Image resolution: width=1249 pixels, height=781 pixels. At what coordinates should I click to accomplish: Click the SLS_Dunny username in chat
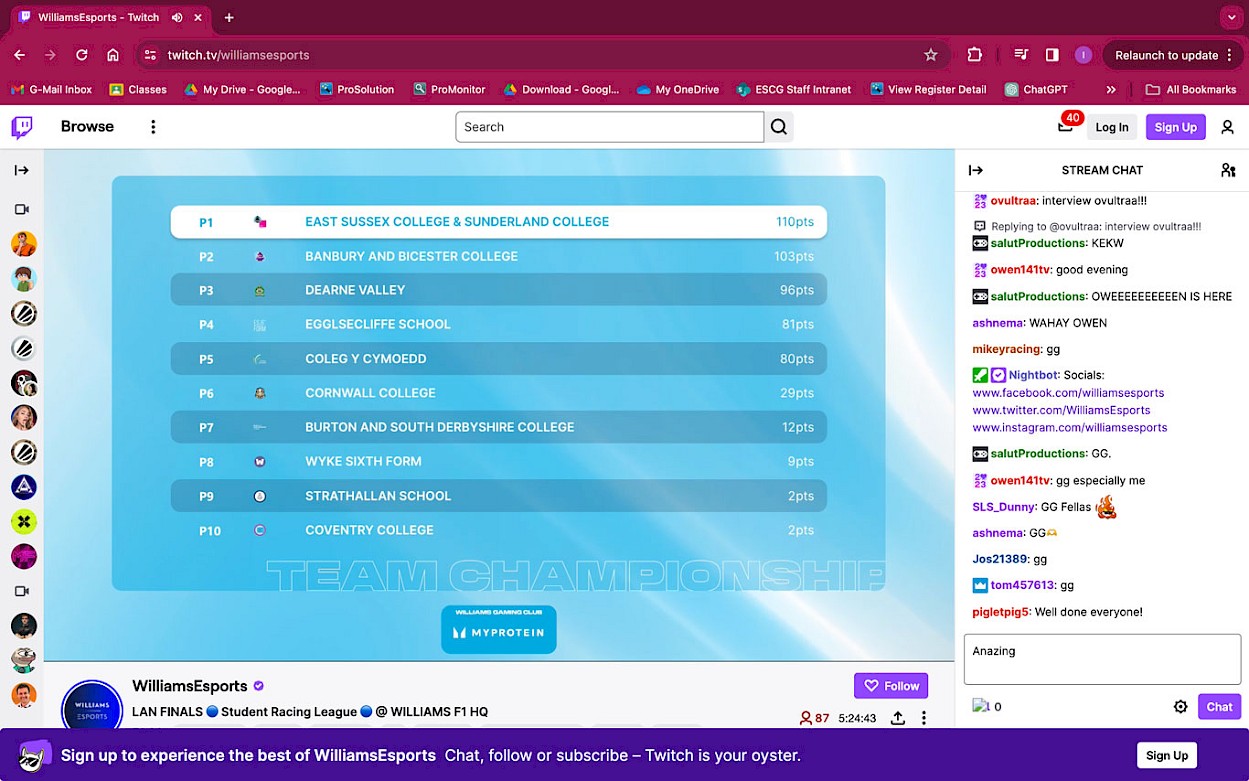[x=1003, y=507]
